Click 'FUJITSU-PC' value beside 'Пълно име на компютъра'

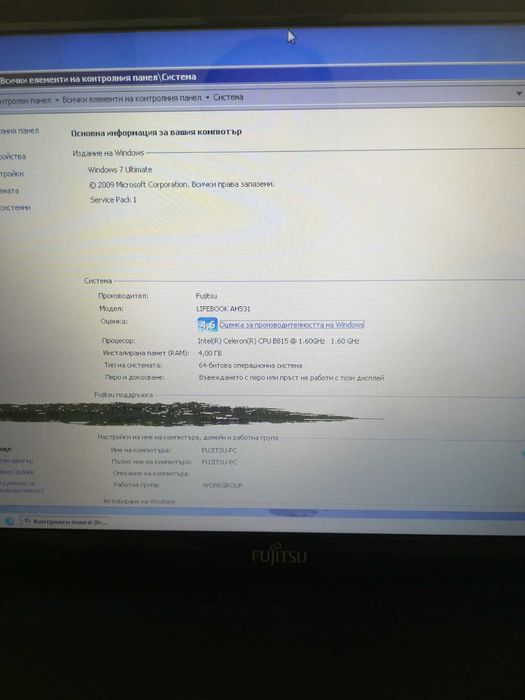click(219, 462)
